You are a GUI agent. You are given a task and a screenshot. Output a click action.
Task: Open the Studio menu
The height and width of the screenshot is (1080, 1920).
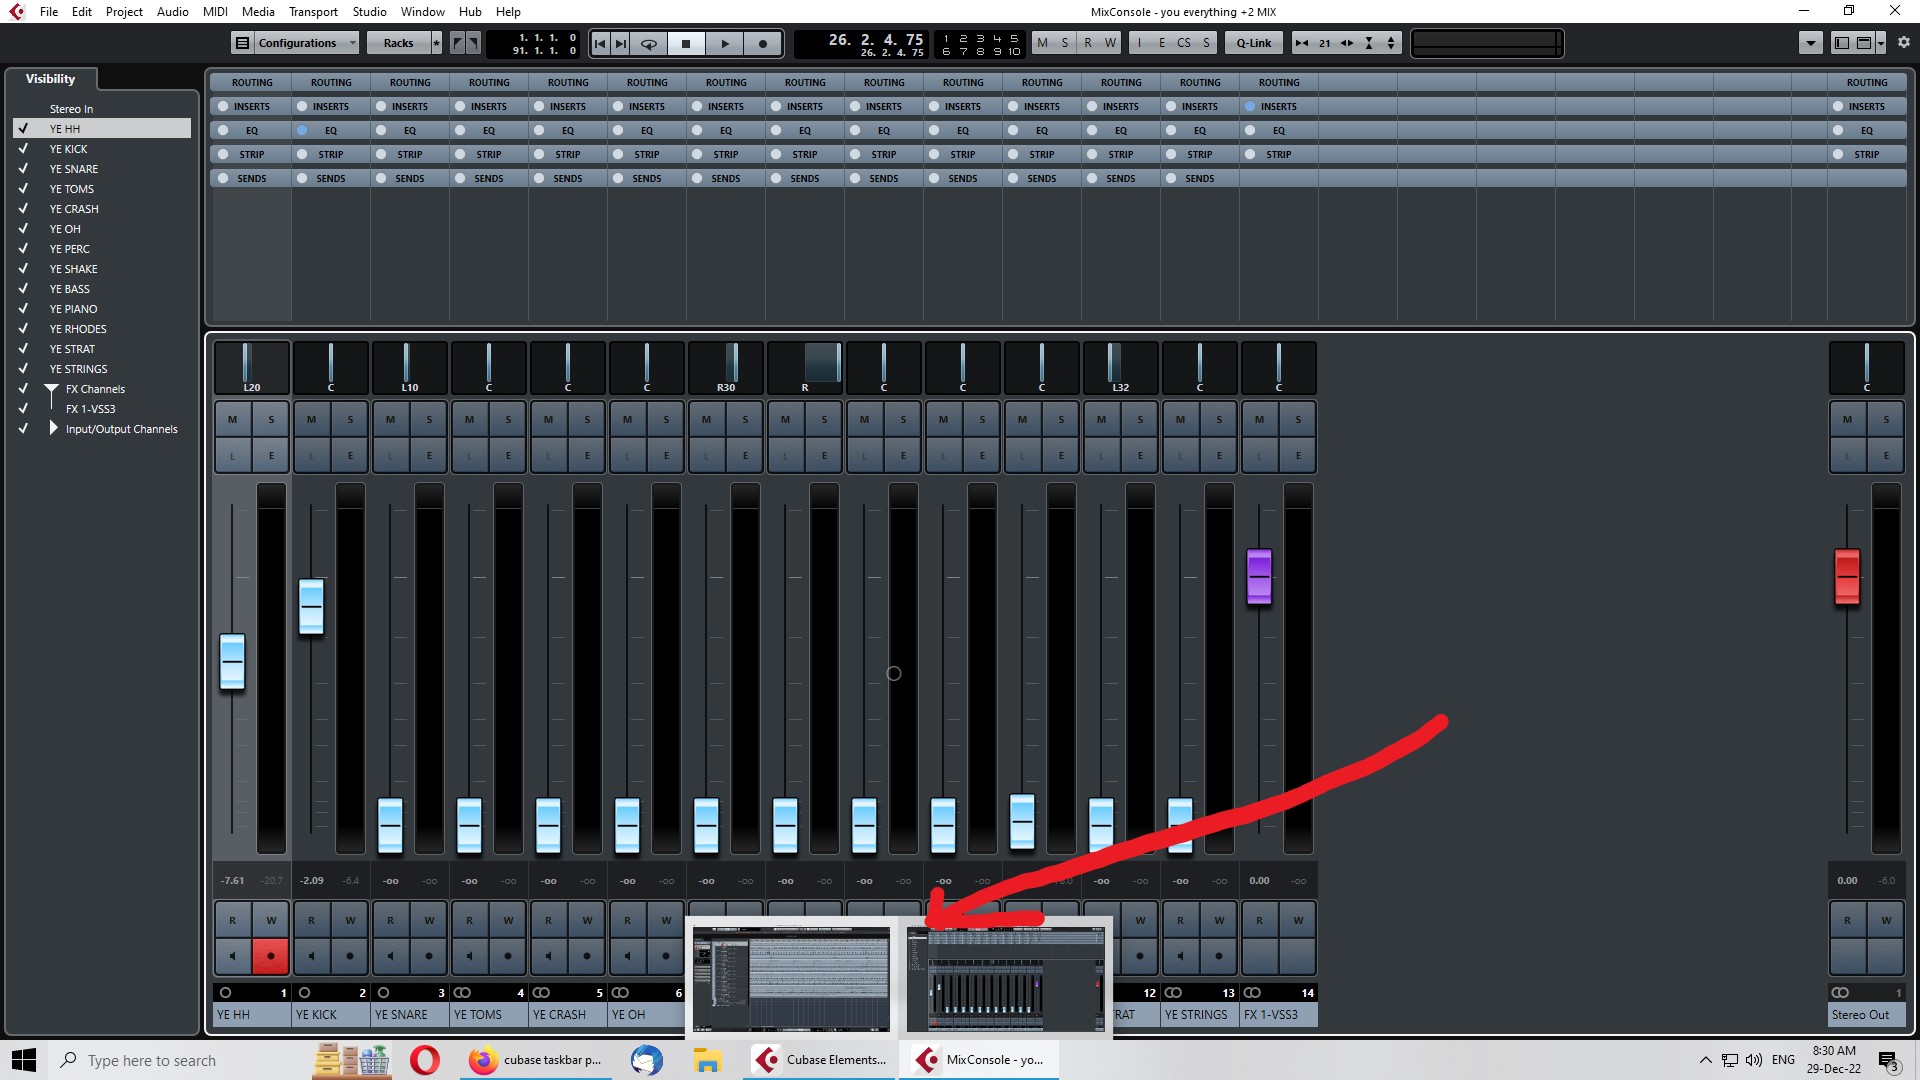tap(369, 11)
